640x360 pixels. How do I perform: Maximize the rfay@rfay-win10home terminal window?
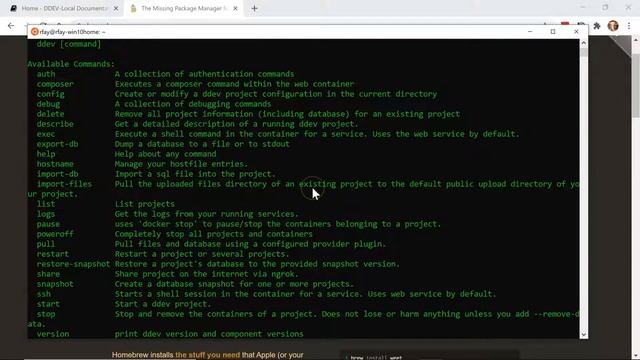click(x=553, y=31)
